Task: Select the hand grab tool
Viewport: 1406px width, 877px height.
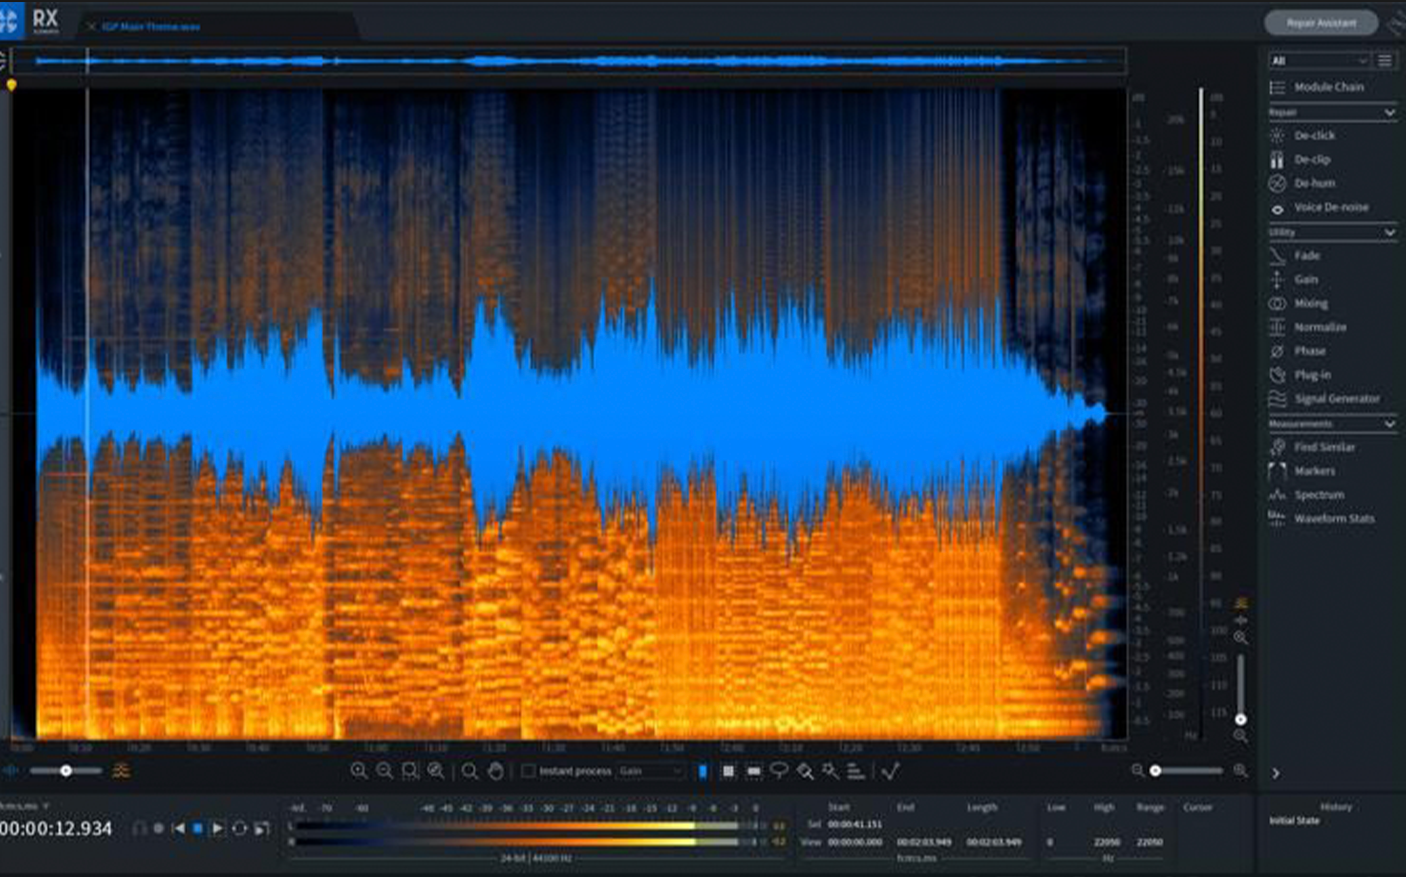Action: coord(496,771)
